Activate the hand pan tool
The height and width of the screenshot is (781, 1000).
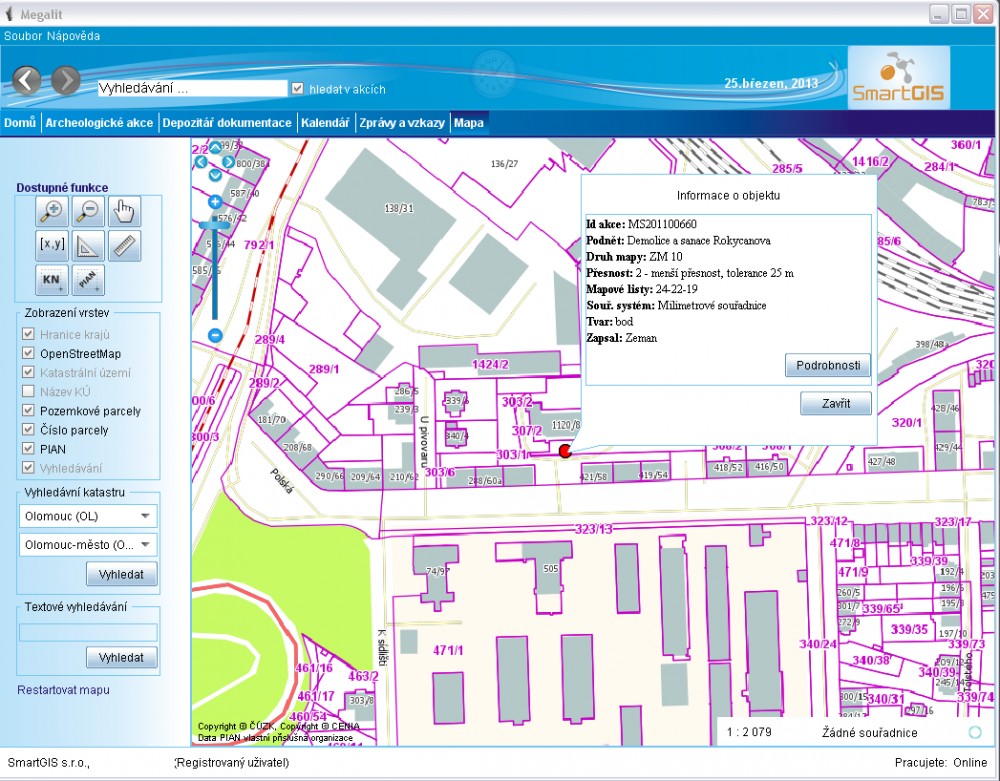[125, 211]
